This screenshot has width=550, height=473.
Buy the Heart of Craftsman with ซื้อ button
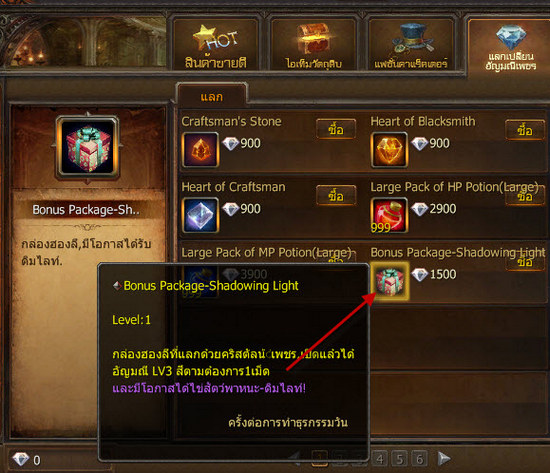(336, 195)
